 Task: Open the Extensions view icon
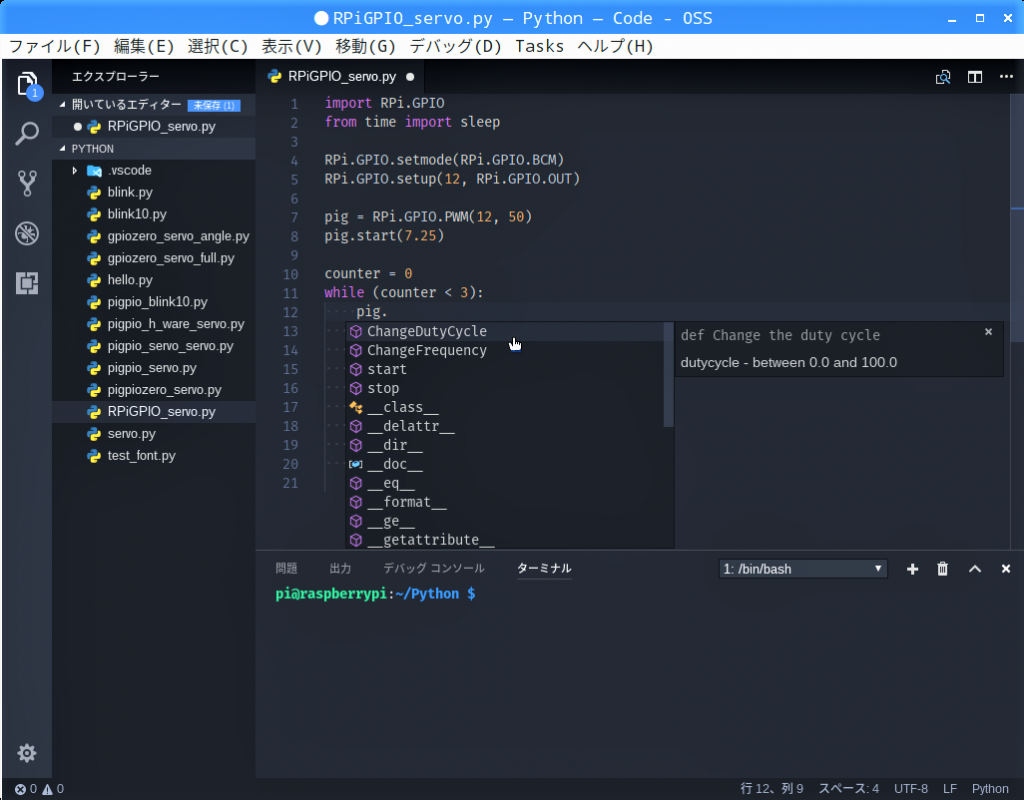coord(27,283)
